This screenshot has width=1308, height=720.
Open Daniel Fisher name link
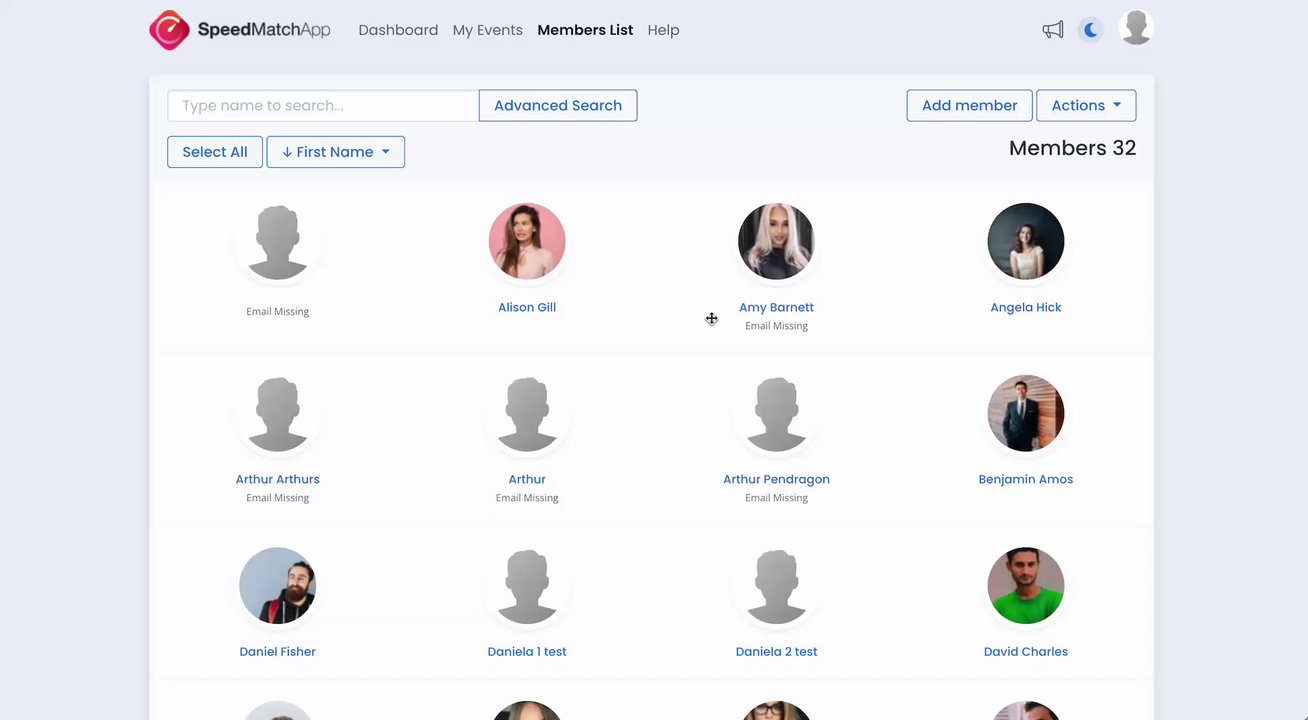pyautogui.click(x=277, y=651)
